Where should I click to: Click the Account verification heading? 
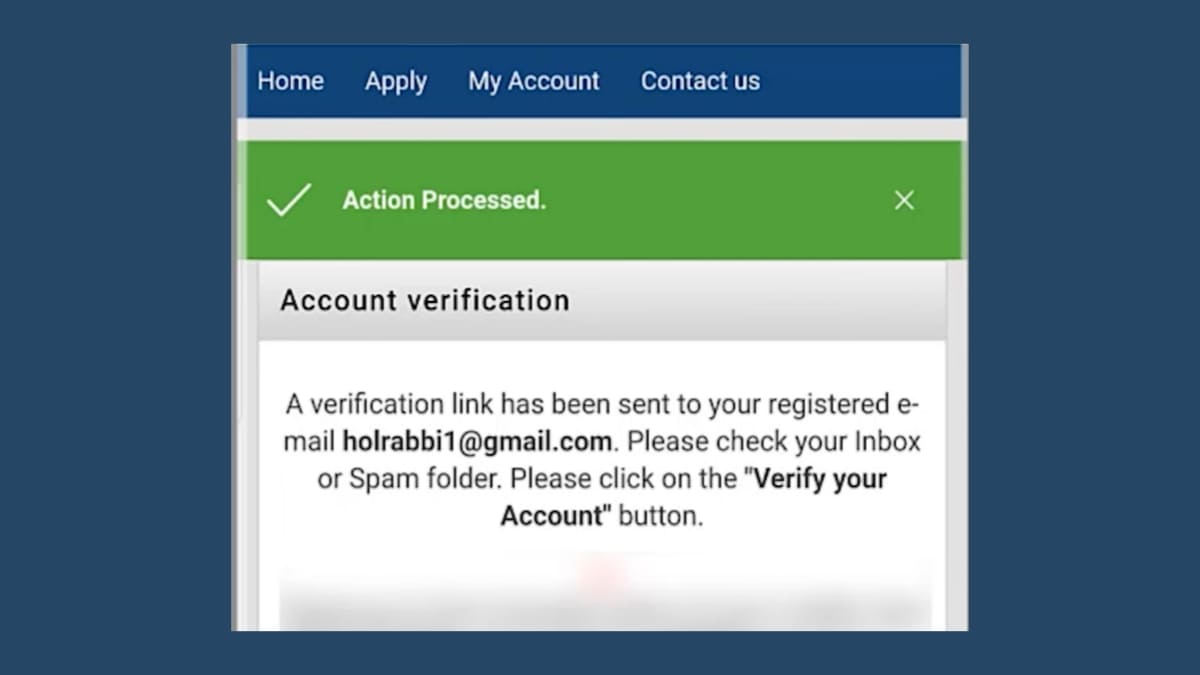click(x=424, y=300)
